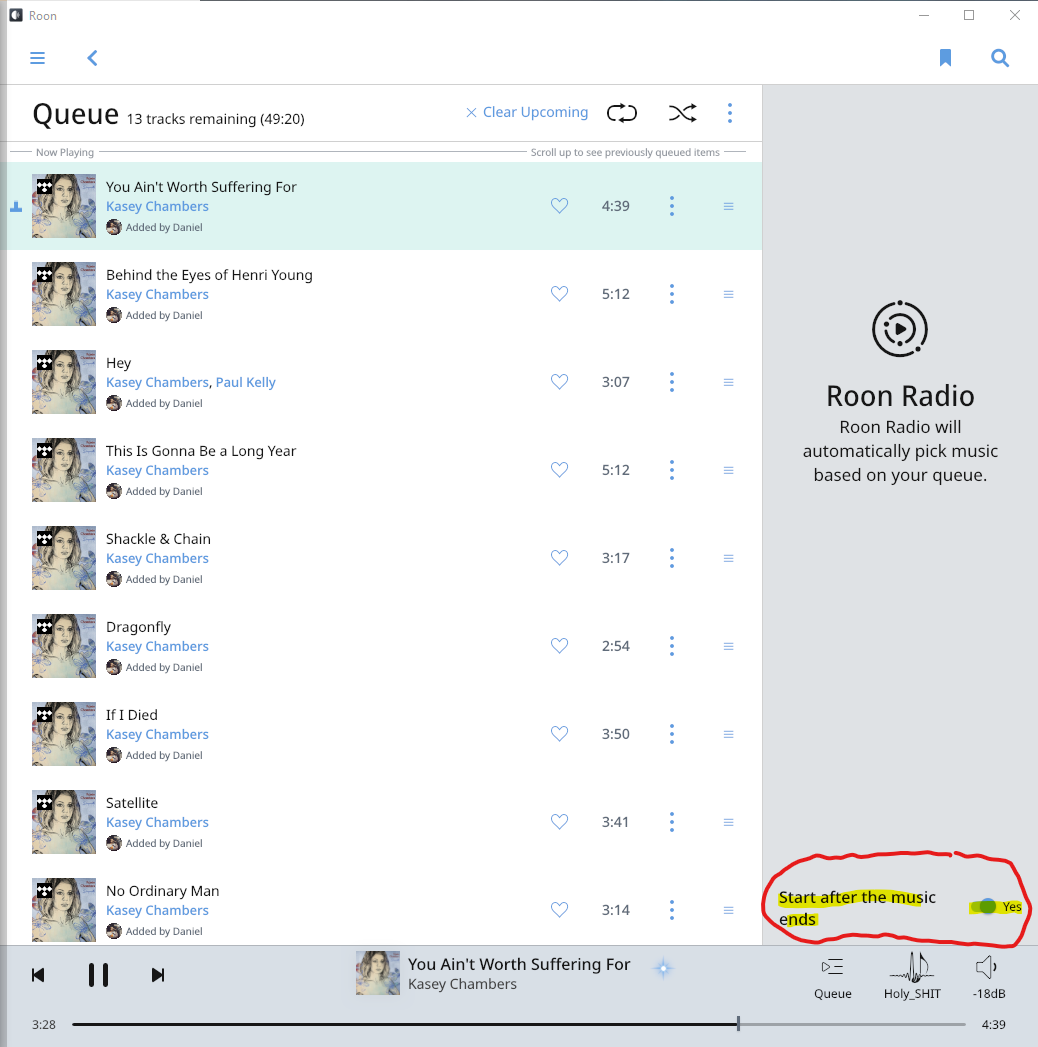Click Kasey Chambers artist name in footer
The image size is (1038, 1047).
click(x=462, y=984)
